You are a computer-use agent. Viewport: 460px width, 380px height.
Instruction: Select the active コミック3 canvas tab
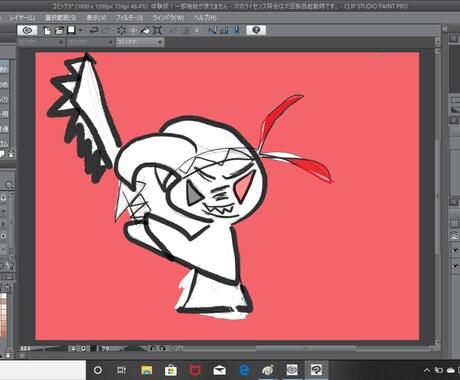coord(140,42)
